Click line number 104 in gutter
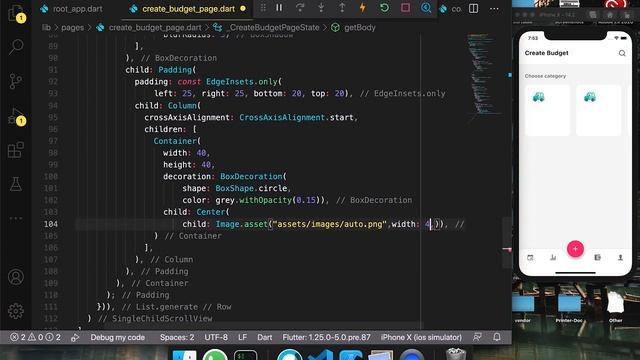Viewport: 640px width, 360px height. pyautogui.click(x=51, y=224)
